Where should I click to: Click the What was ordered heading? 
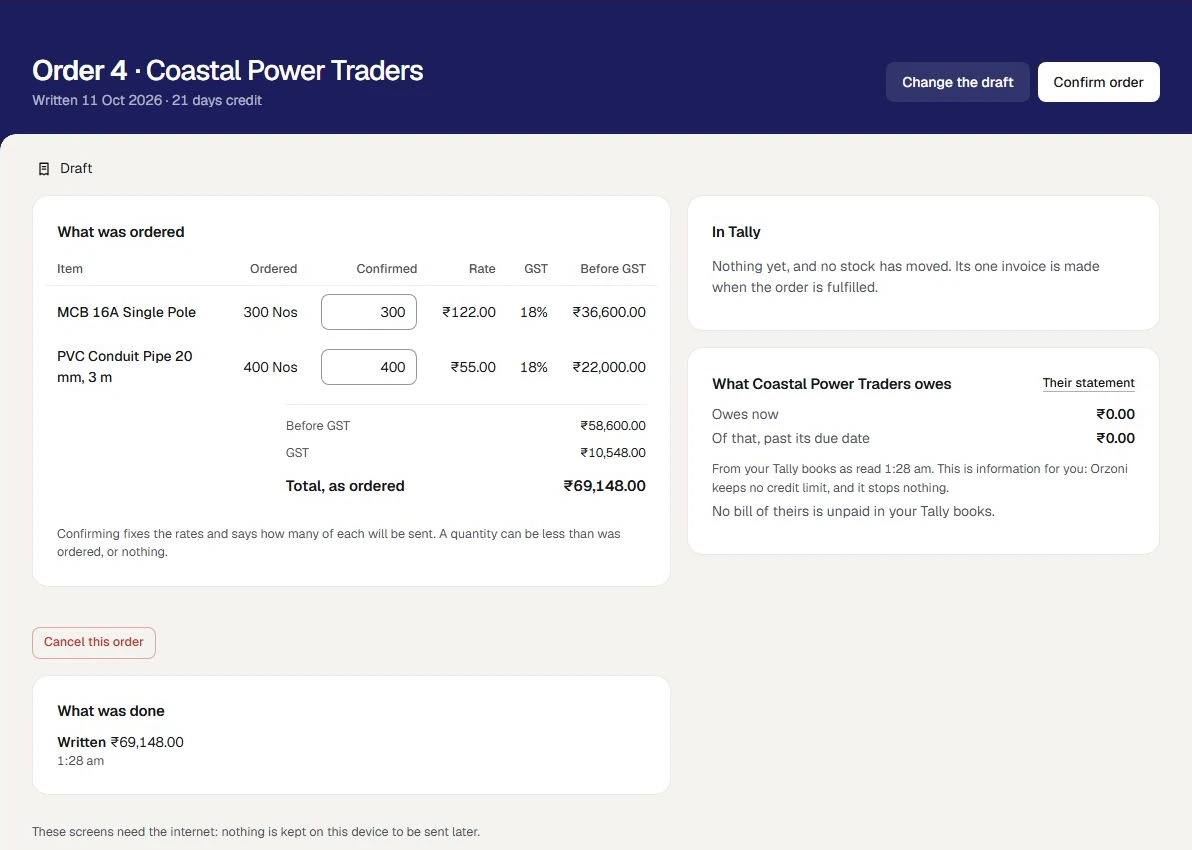(x=121, y=232)
